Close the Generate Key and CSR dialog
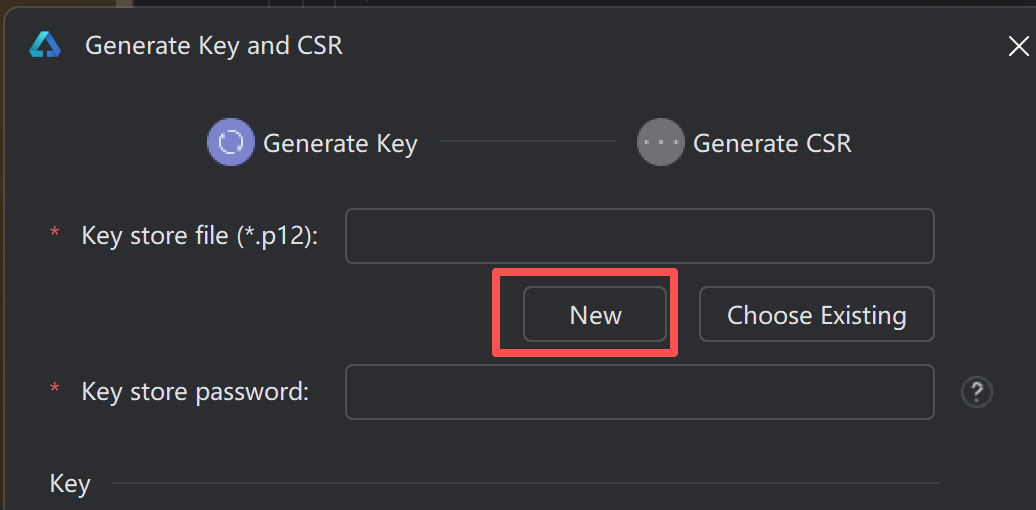The height and width of the screenshot is (510, 1036). coord(1018,46)
